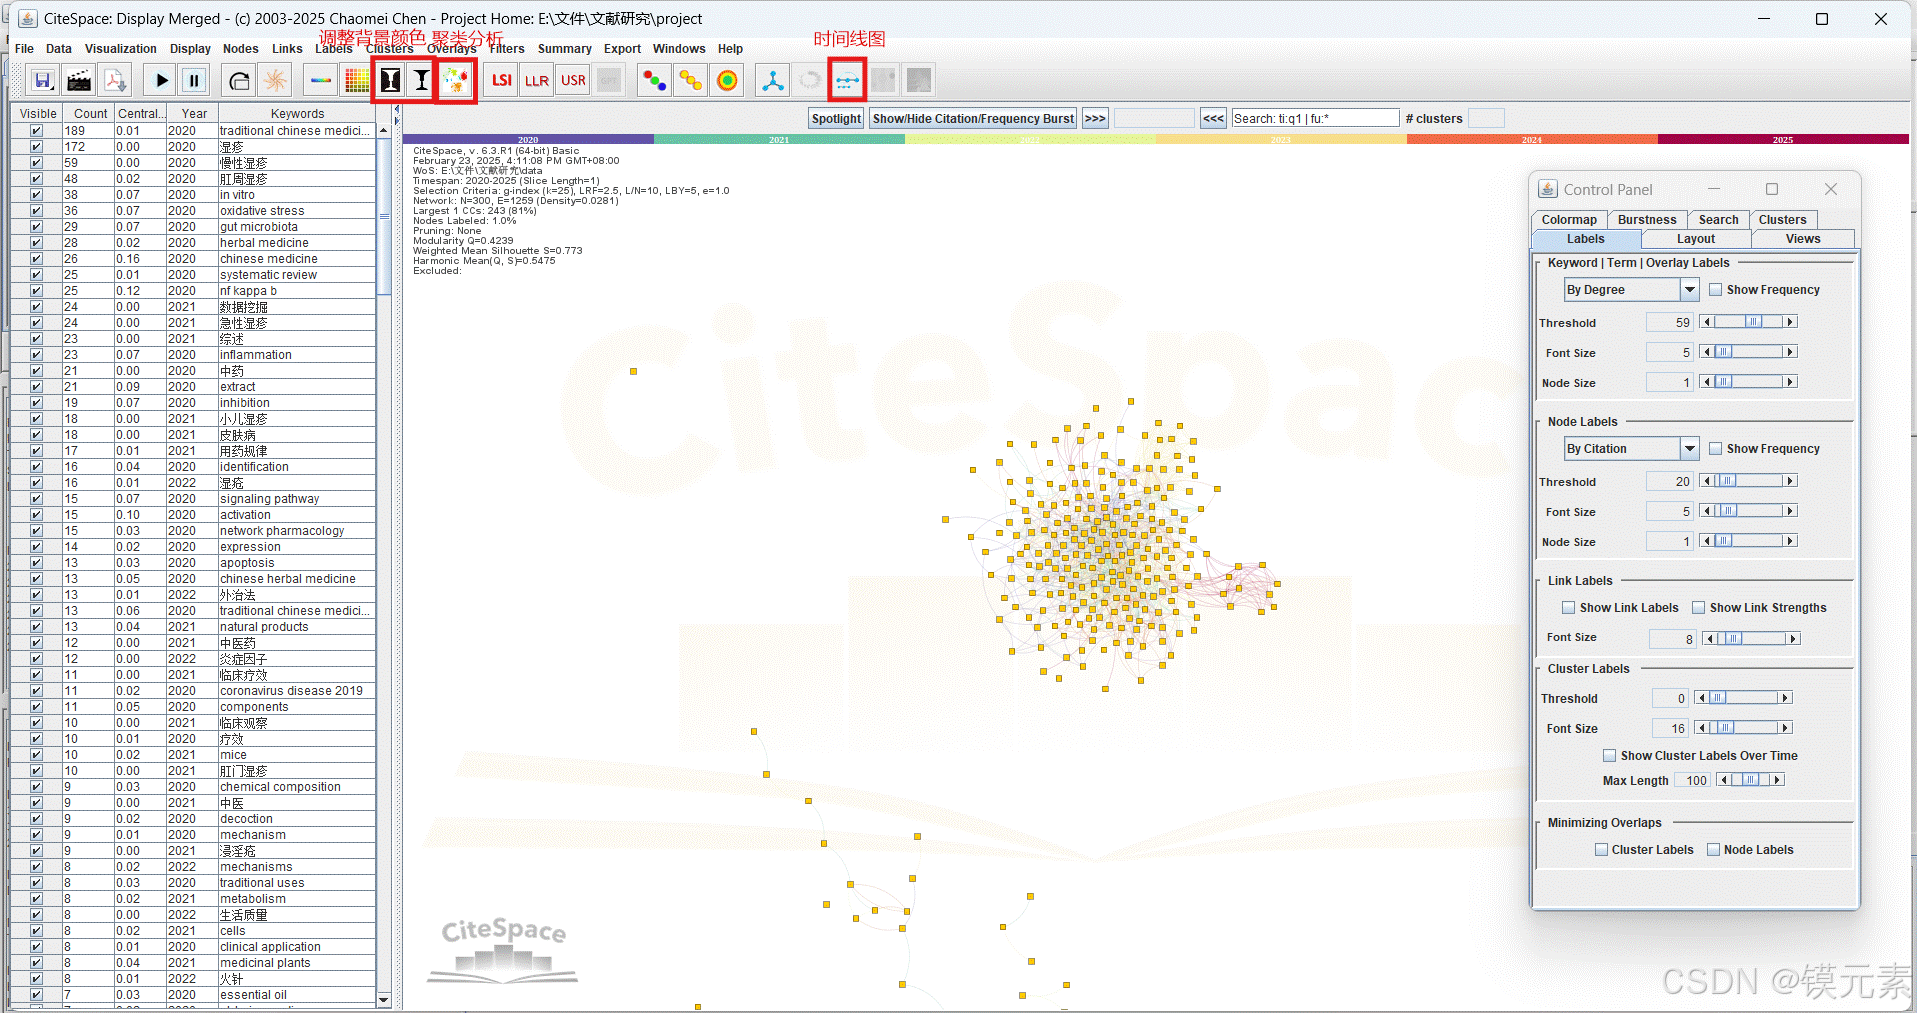
Task: Click the red green blue dots icon
Action: pos(655,81)
